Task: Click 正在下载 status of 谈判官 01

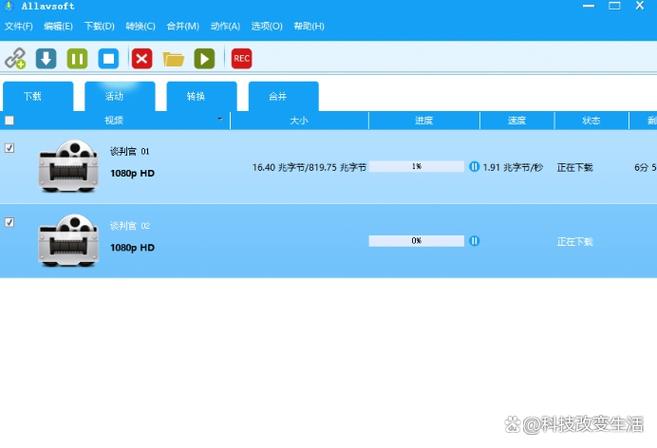Action: [574, 167]
